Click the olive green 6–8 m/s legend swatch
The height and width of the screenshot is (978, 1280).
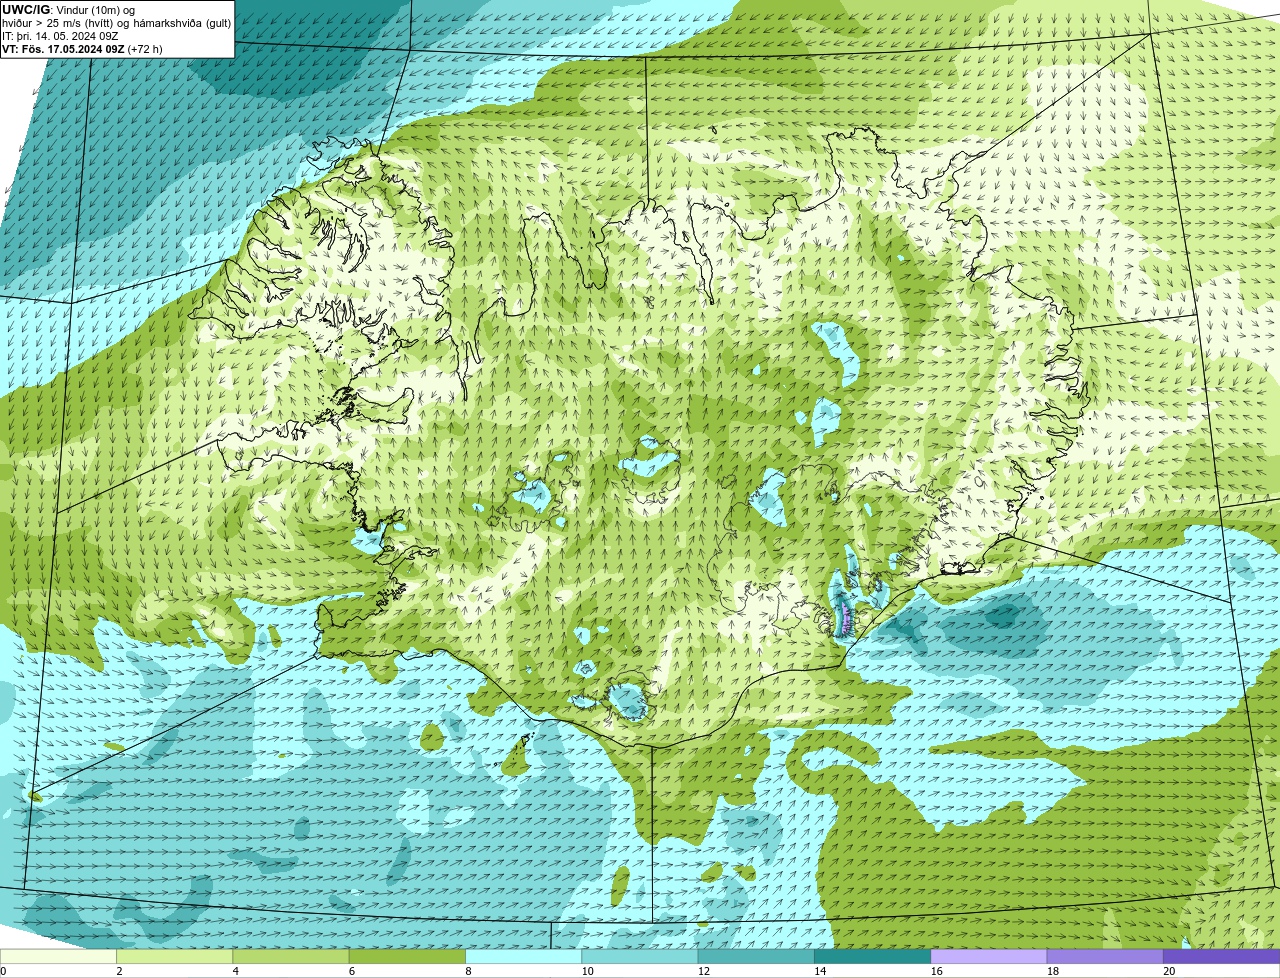(x=407, y=956)
